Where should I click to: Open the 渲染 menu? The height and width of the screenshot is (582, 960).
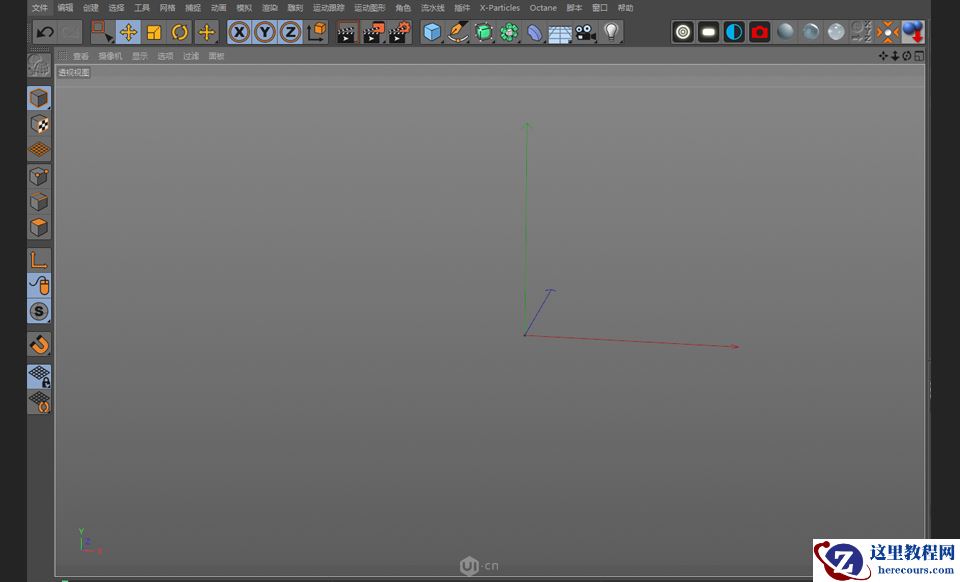coord(269,8)
